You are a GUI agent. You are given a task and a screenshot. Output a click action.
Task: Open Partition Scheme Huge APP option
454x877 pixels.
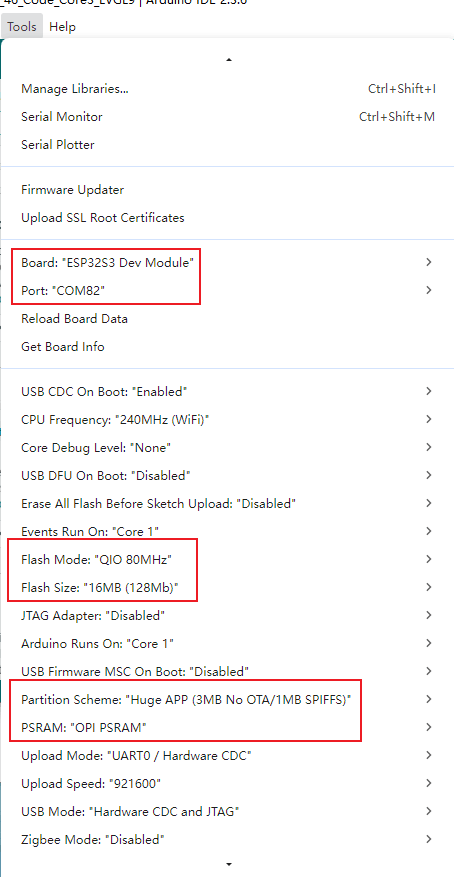pyautogui.click(x=228, y=699)
